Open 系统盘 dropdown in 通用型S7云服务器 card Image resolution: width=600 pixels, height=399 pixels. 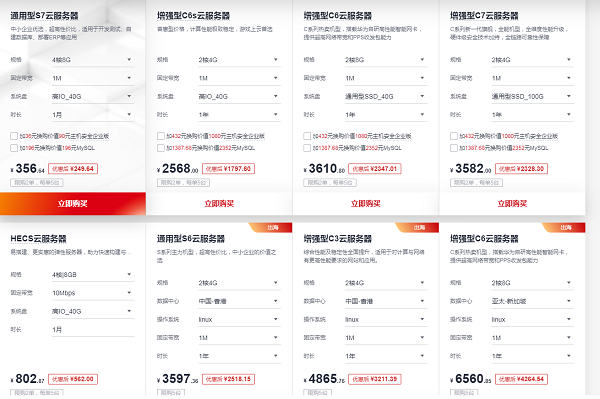pyautogui.click(x=93, y=97)
